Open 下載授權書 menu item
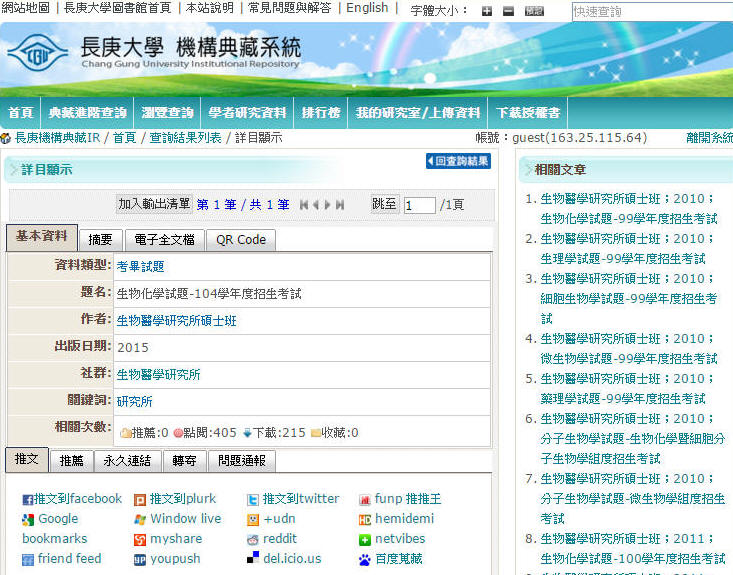Image resolution: width=733 pixels, height=575 pixels. pos(528,113)
